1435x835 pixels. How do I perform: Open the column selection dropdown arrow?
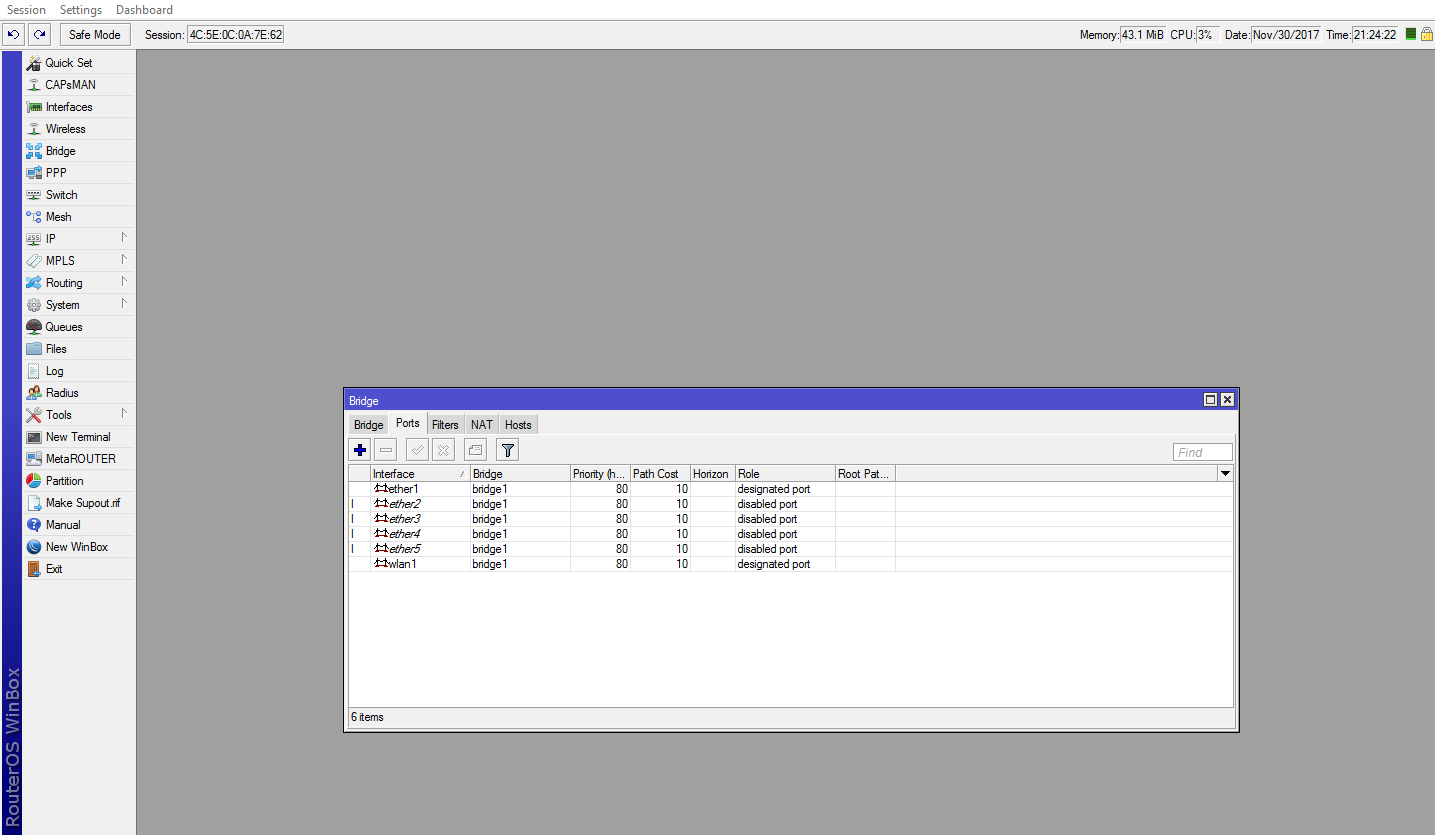(1225, 474)
